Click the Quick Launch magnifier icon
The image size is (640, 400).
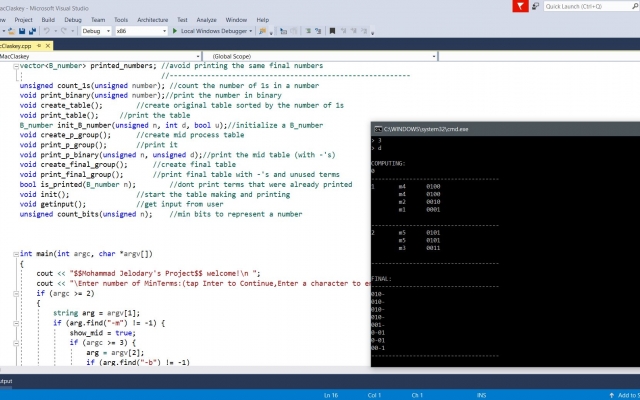click(635, 6)
